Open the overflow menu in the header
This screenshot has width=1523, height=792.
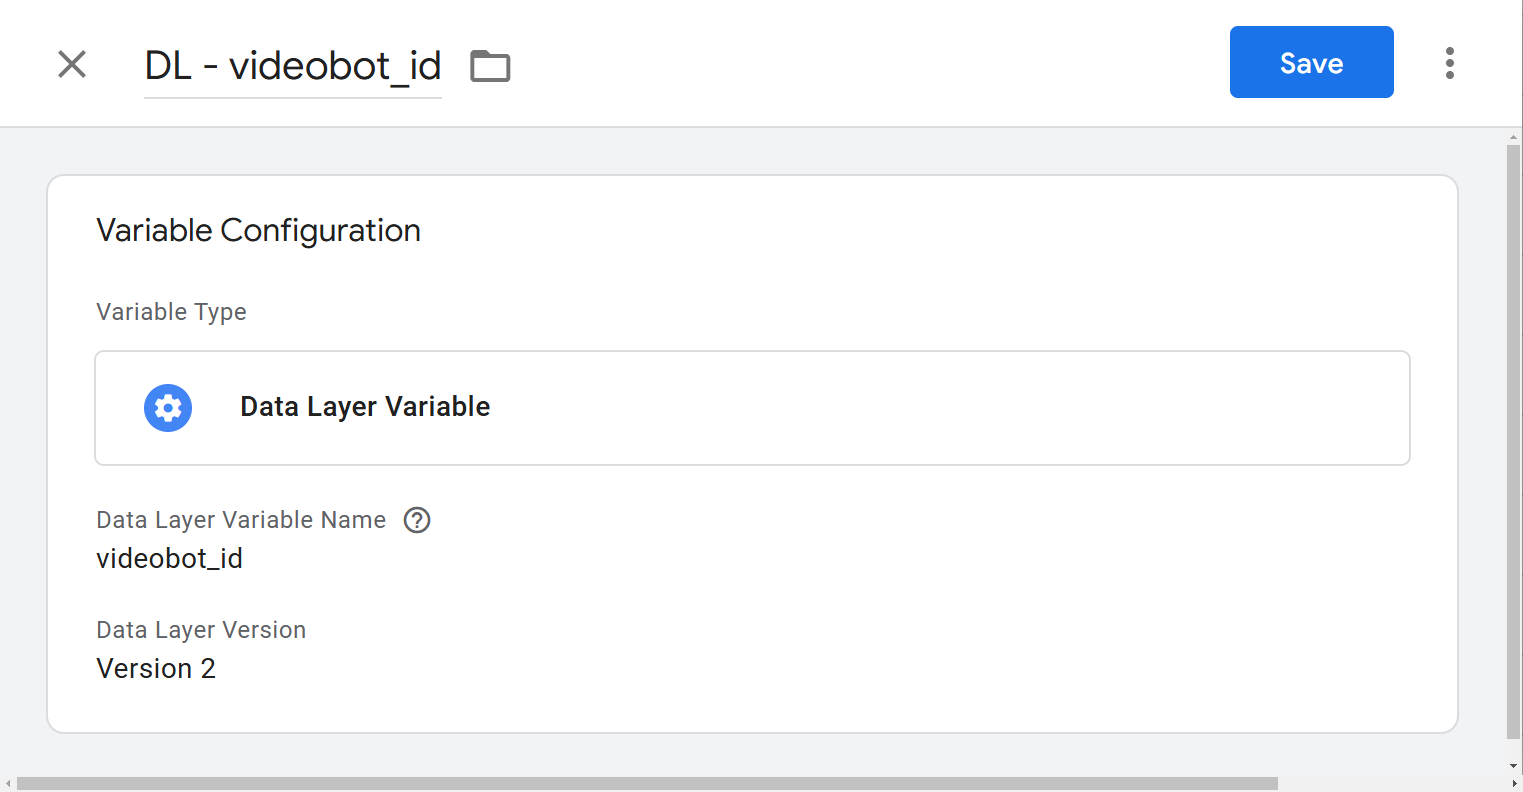[1449, 62]
